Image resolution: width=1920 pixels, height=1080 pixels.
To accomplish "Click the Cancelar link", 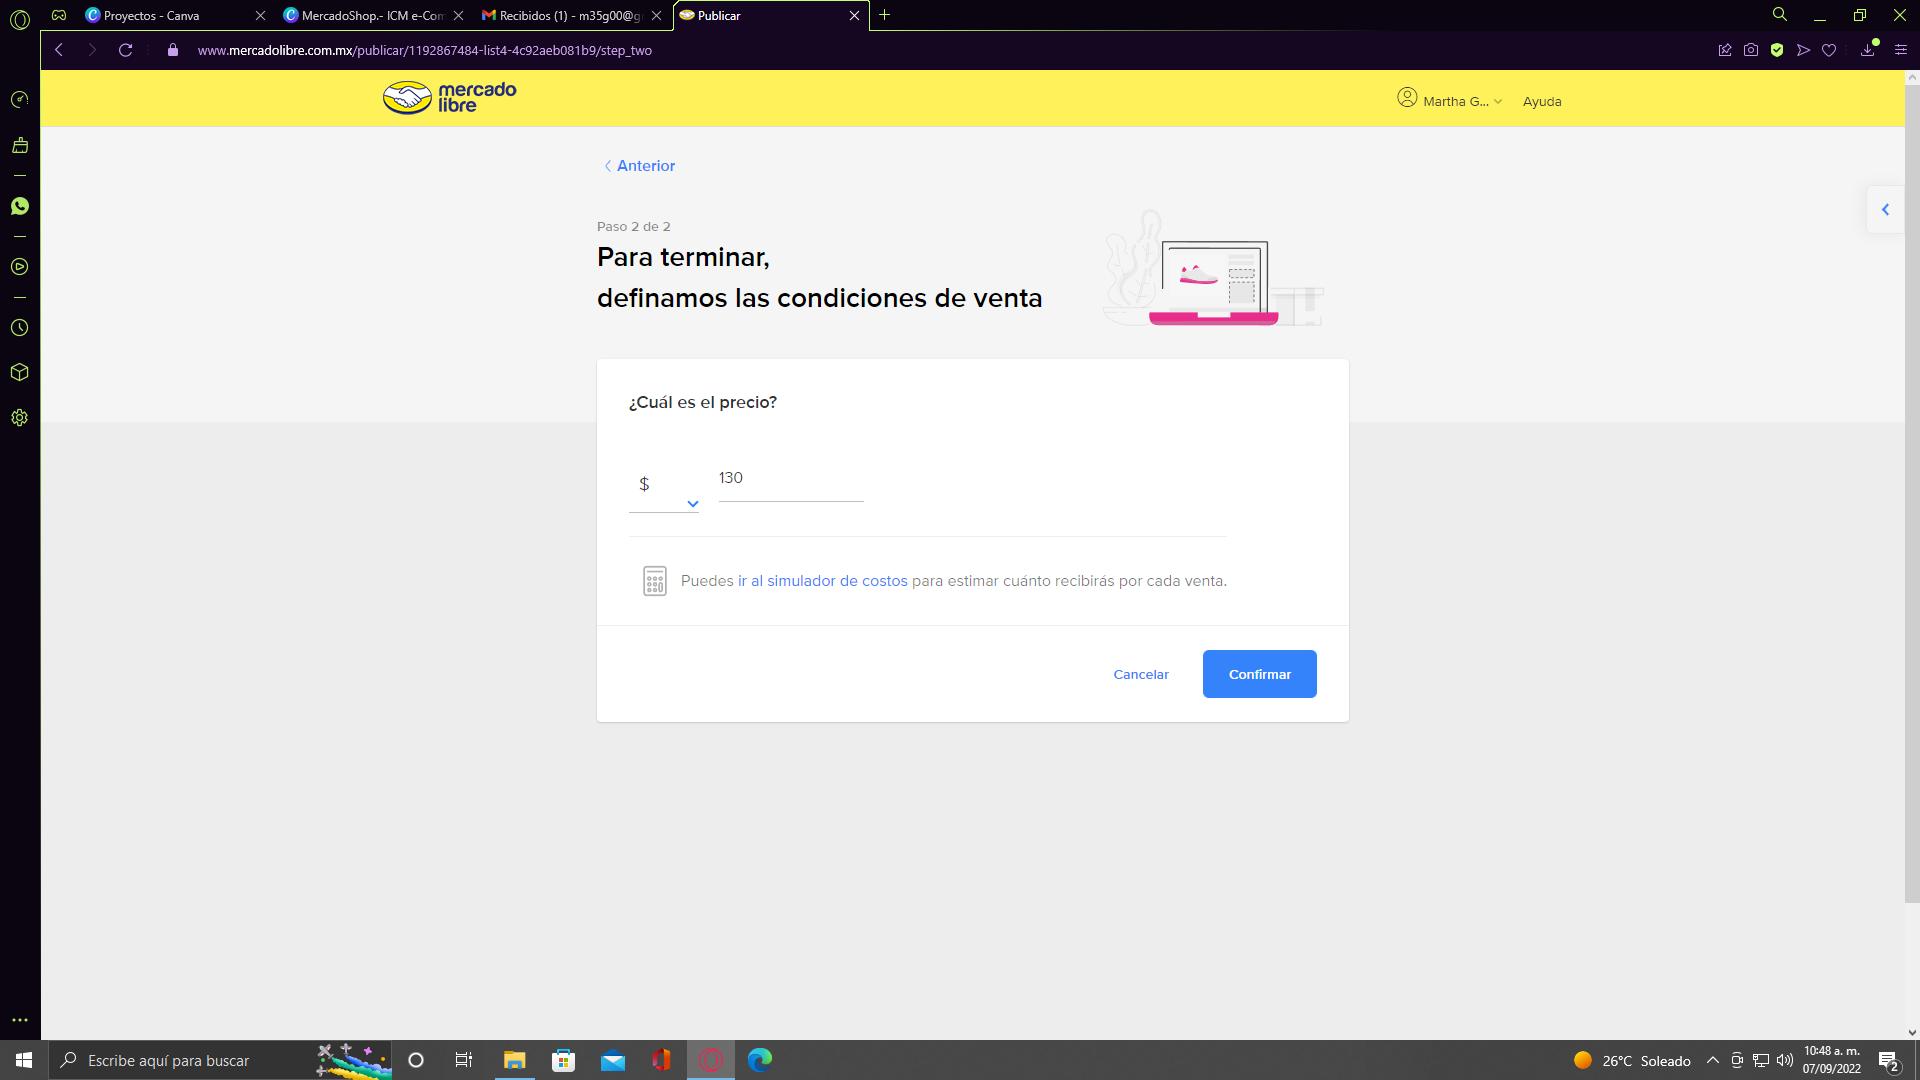I will coord(1141,674).
